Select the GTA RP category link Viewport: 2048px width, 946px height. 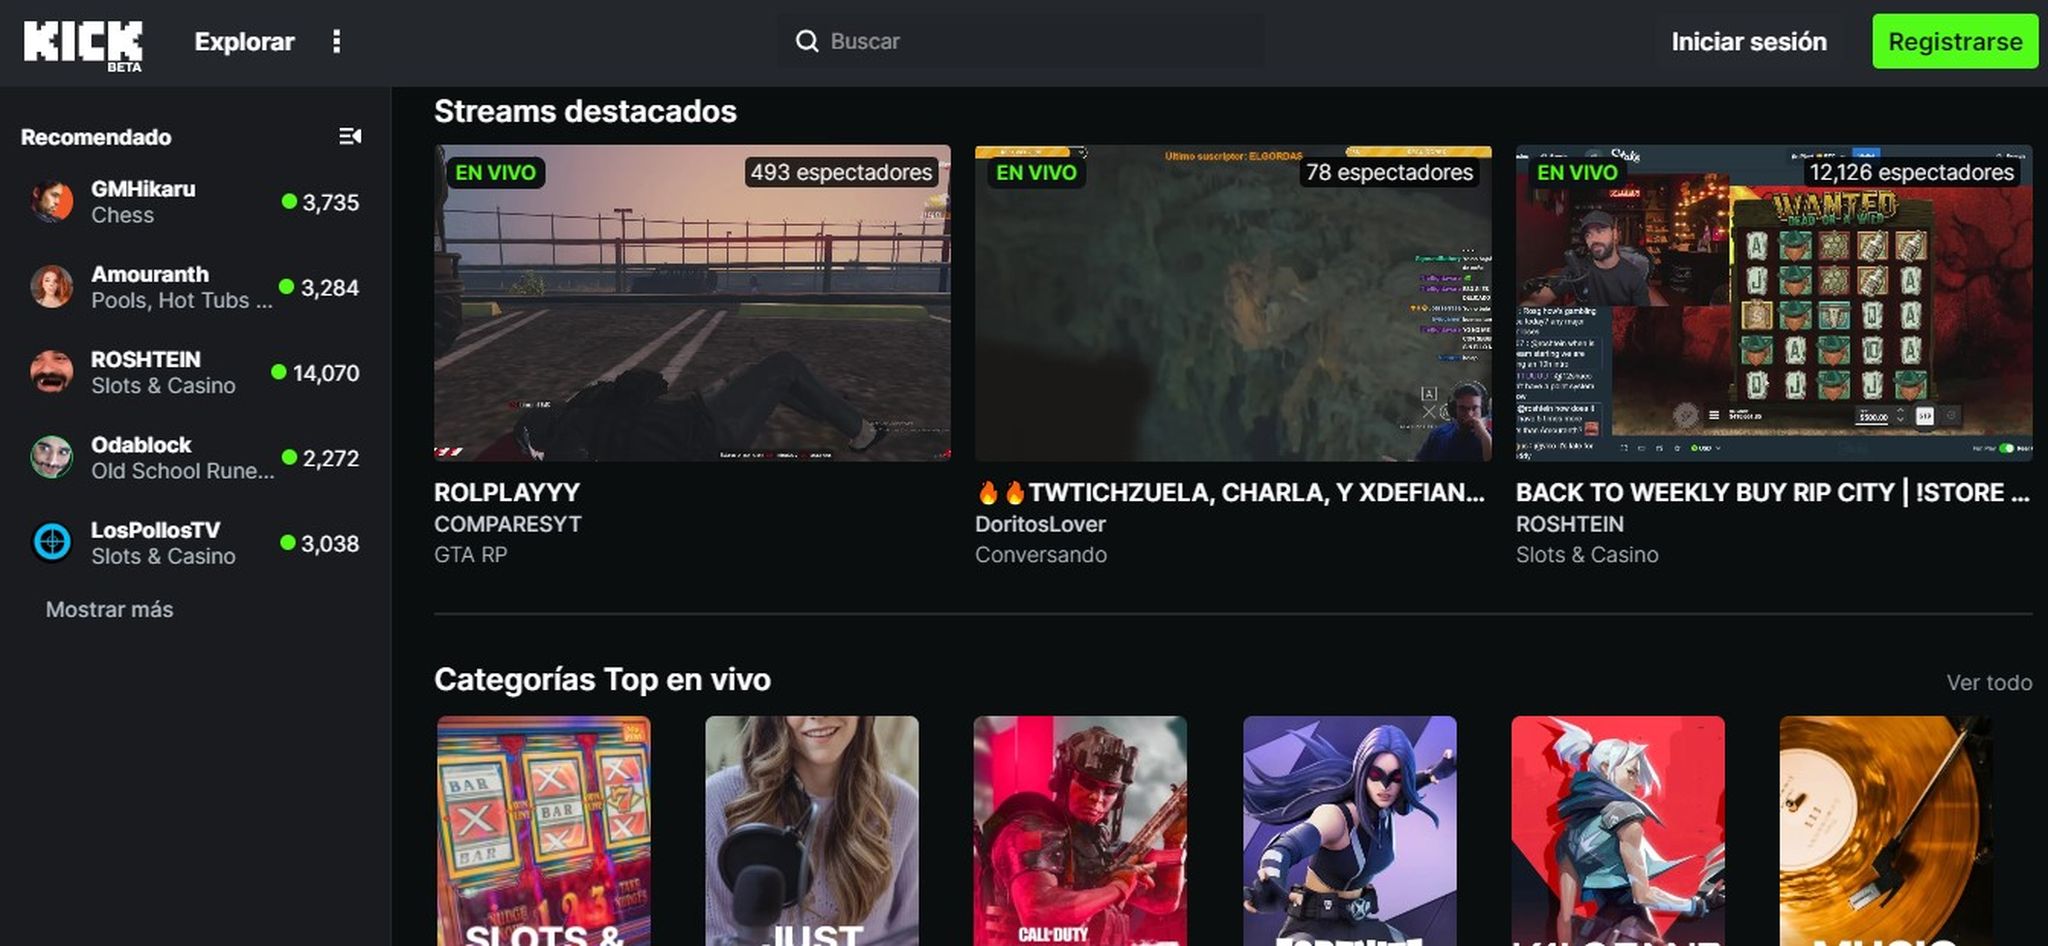(470, 554)
